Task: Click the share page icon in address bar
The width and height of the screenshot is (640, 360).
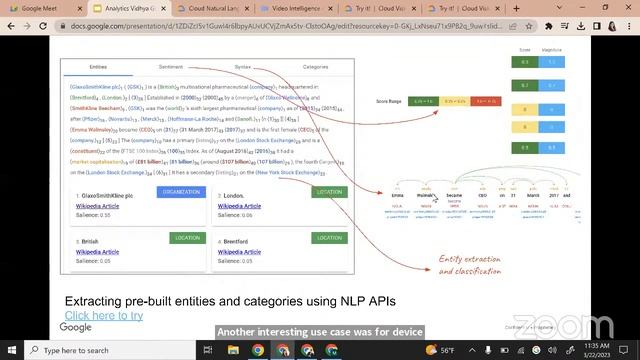Action: (513, 26)
